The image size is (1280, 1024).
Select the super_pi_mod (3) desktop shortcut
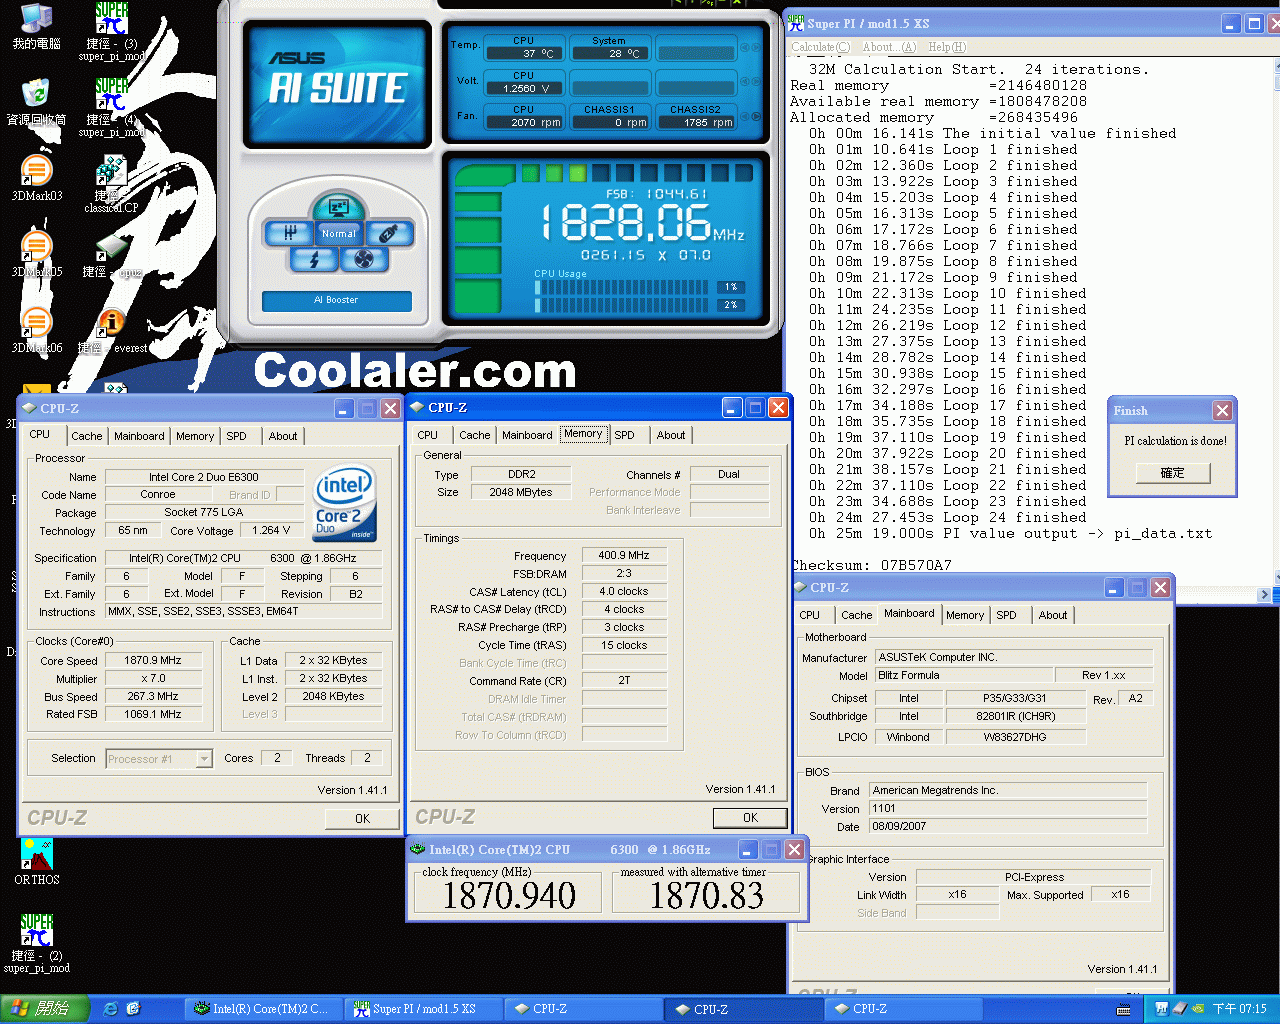[111, 32]
